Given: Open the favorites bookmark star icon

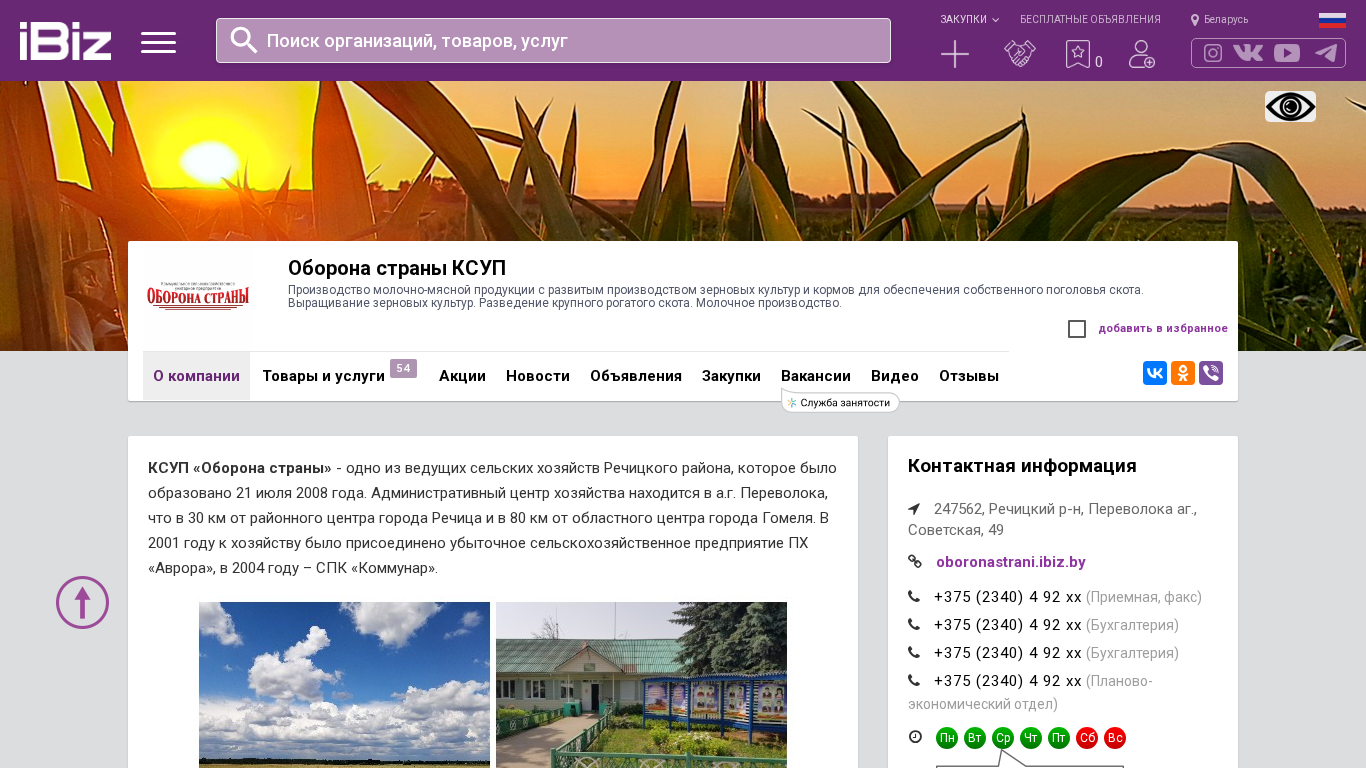Looking at the screenshot, I should click(x=1077, y=54).
